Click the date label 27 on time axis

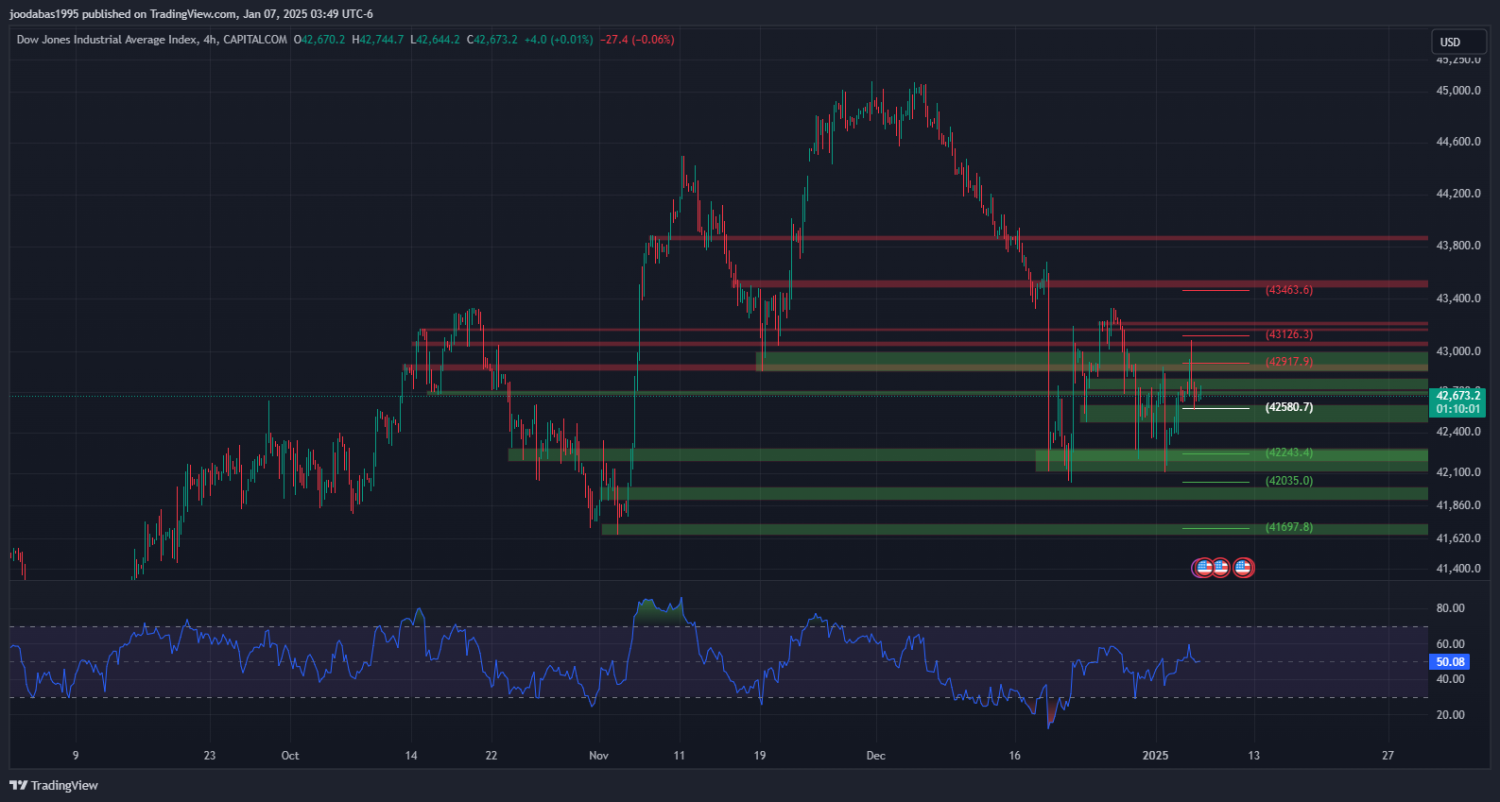coord(1387,755)
